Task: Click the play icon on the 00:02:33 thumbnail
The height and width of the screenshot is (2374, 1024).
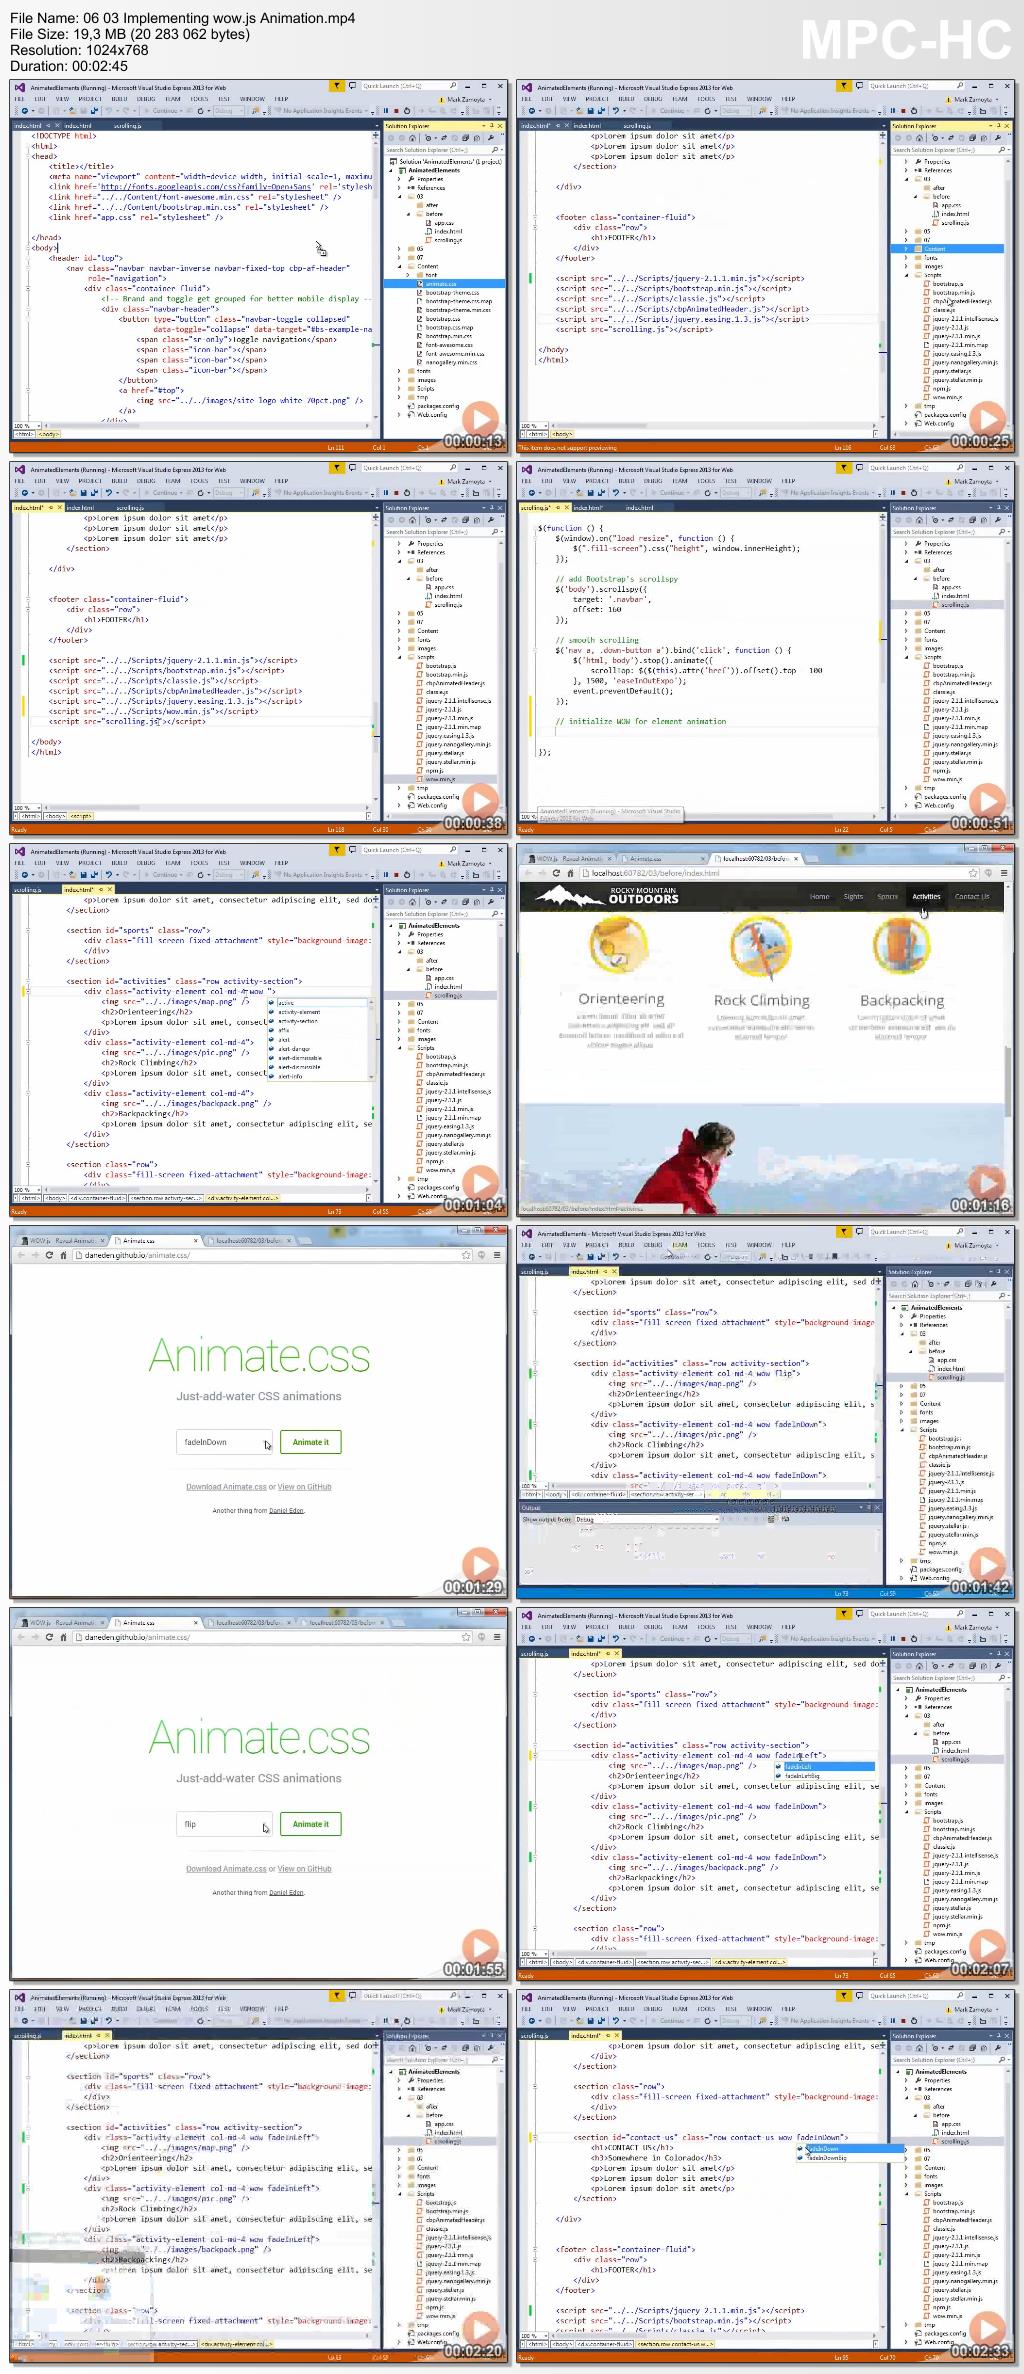Action: [x=988, y=2329]
